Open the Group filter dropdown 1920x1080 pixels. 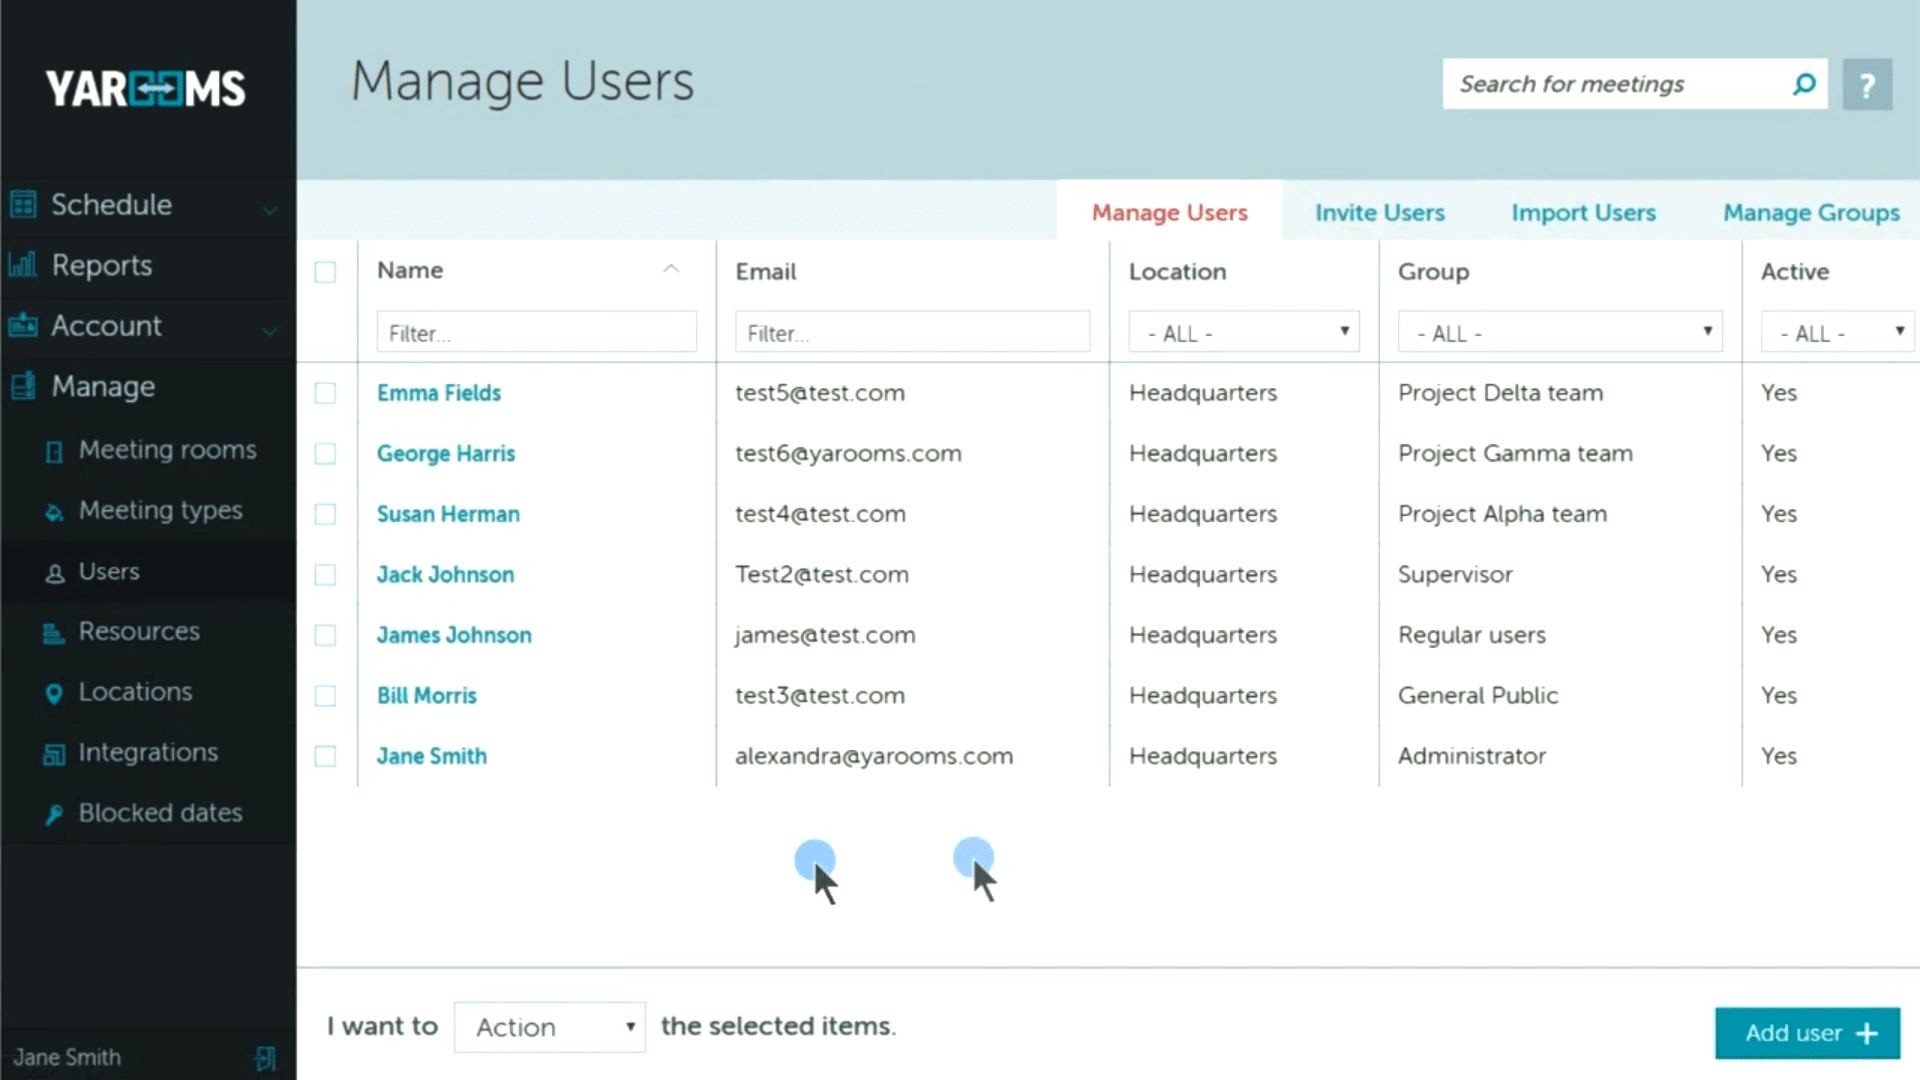tap(1559, 332)
